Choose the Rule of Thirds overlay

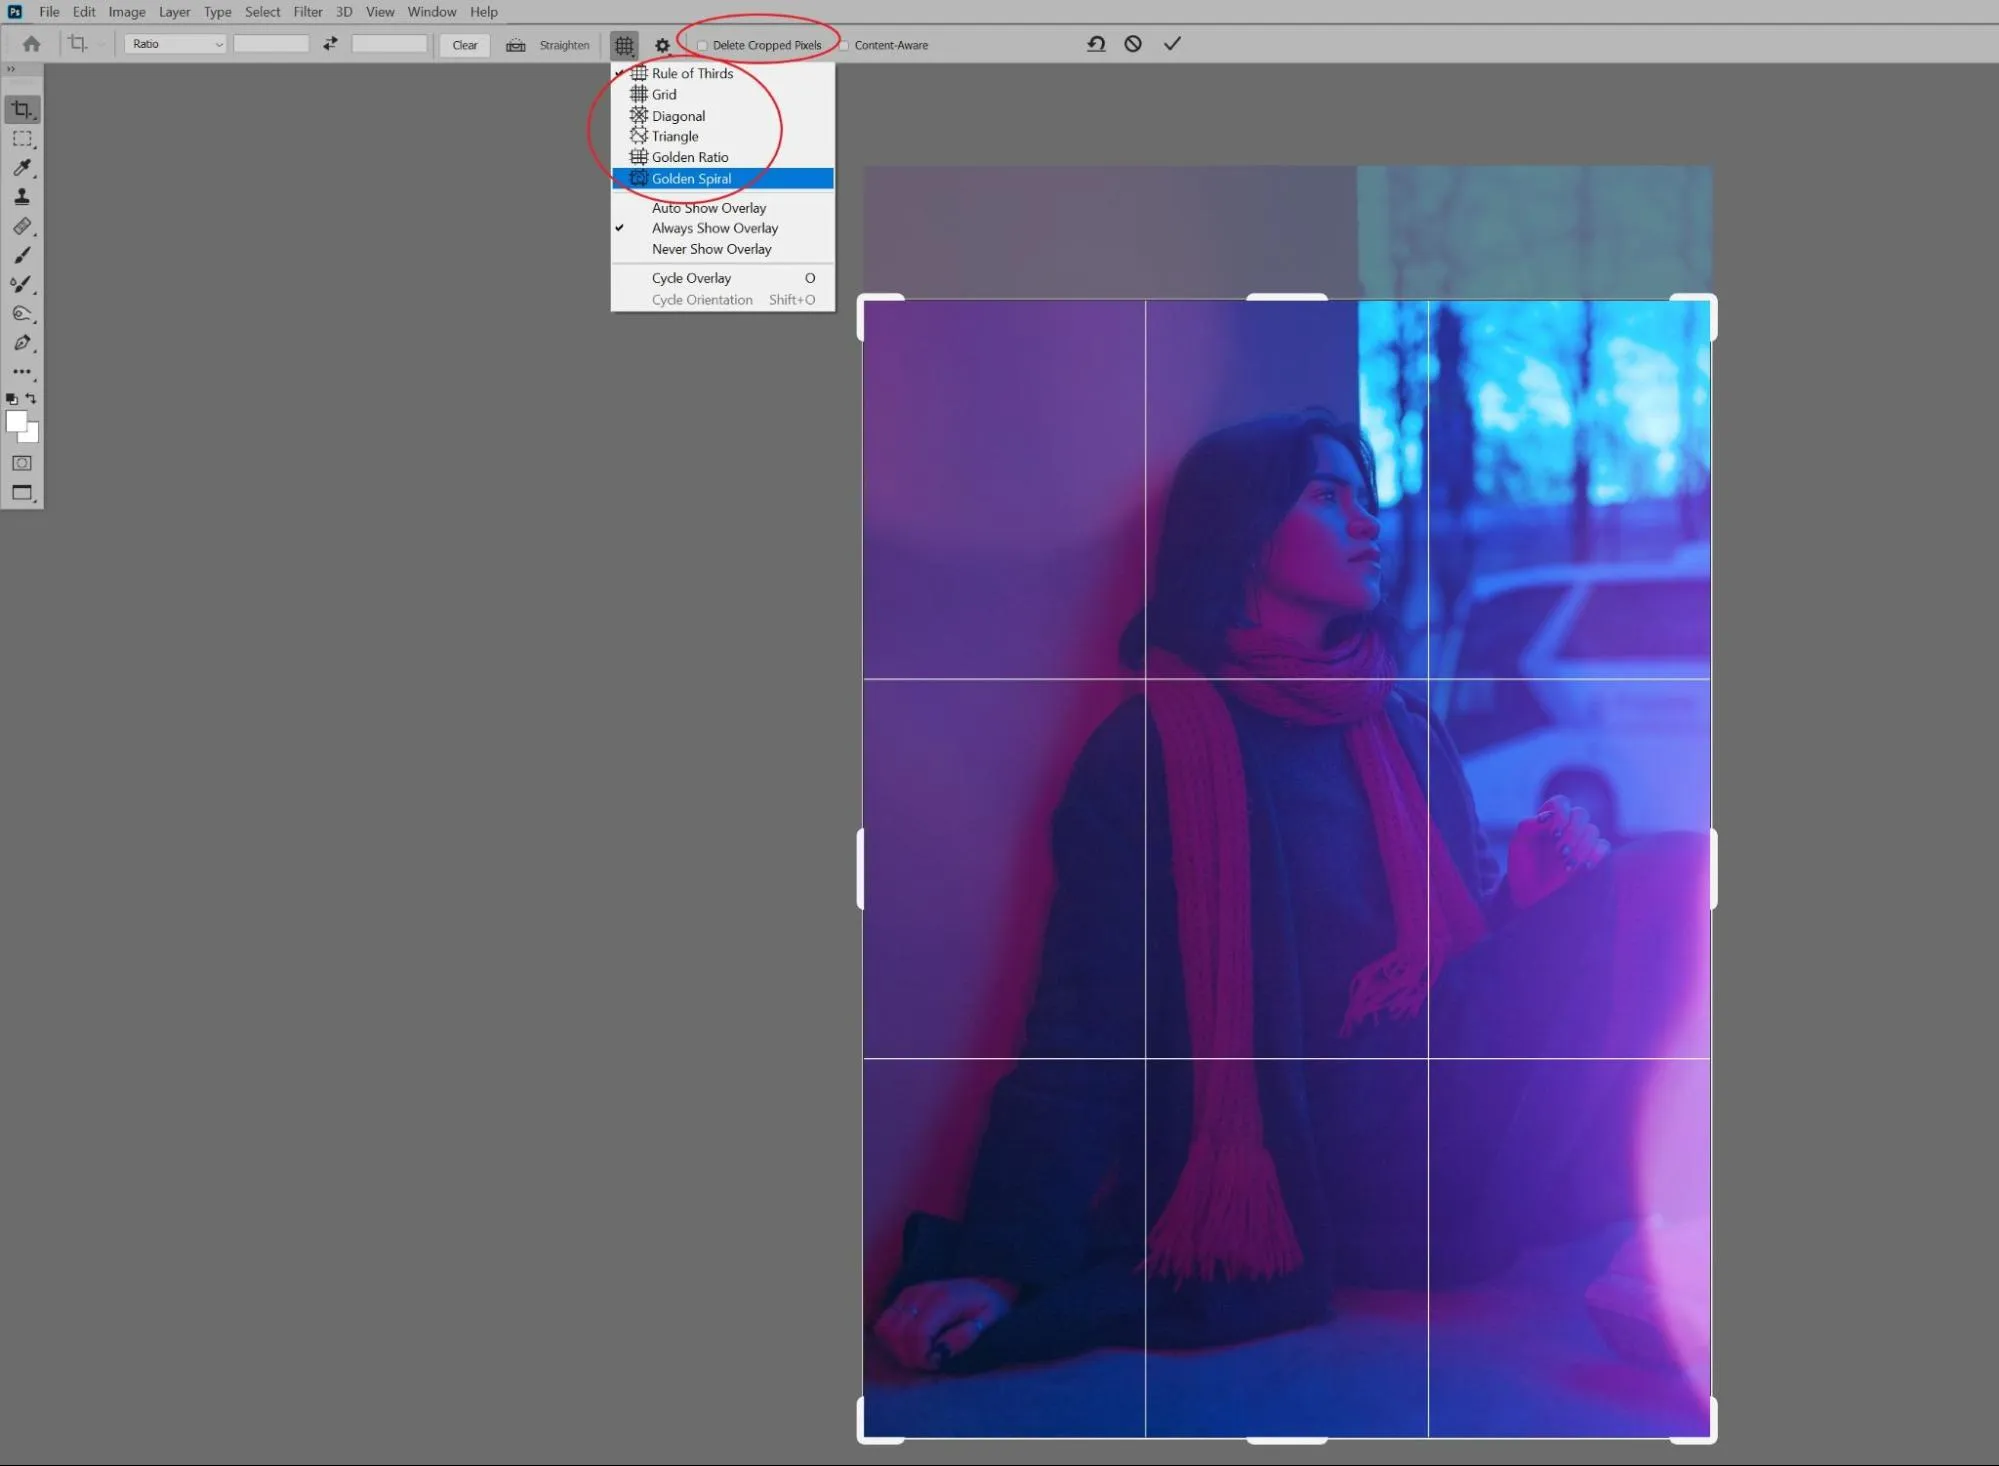point(723,74)
